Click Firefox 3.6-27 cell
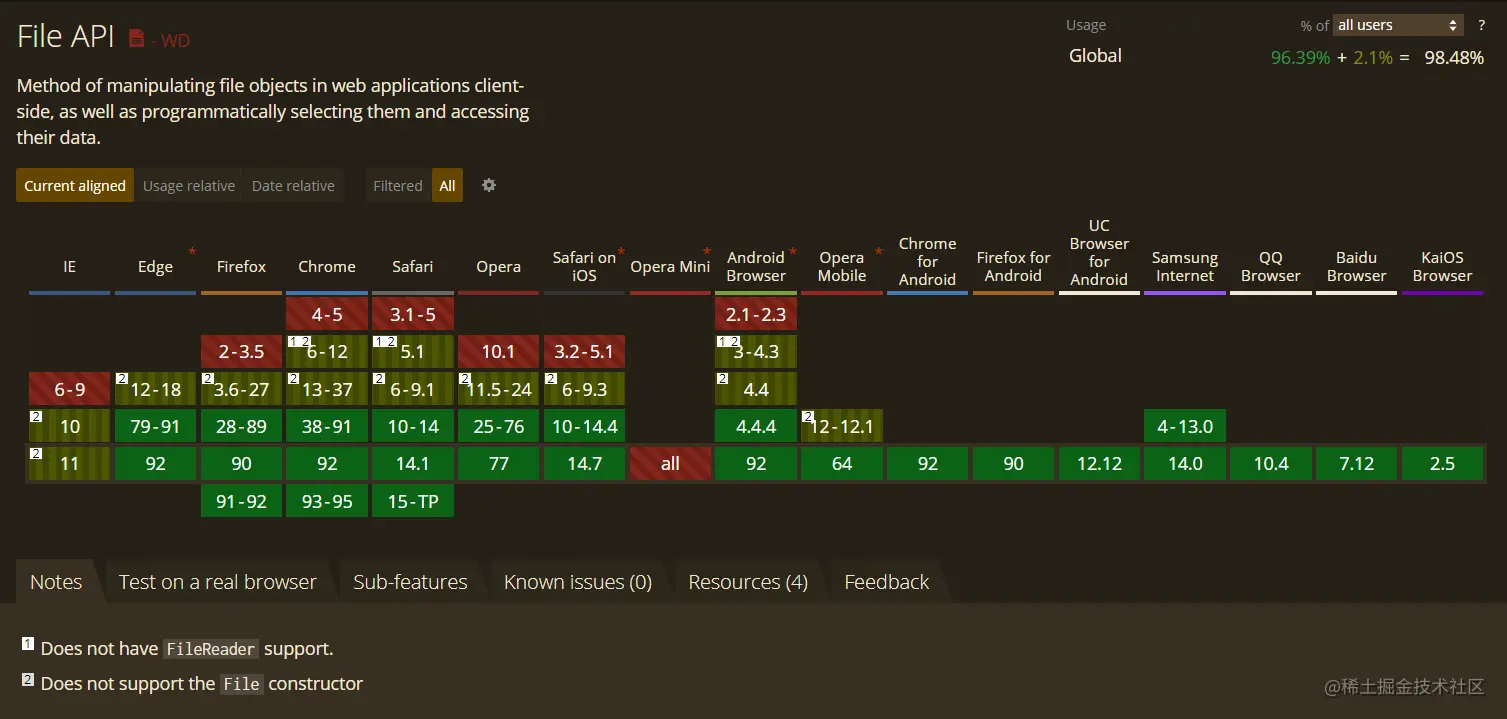1507x719 pixels. pos(241,389)
